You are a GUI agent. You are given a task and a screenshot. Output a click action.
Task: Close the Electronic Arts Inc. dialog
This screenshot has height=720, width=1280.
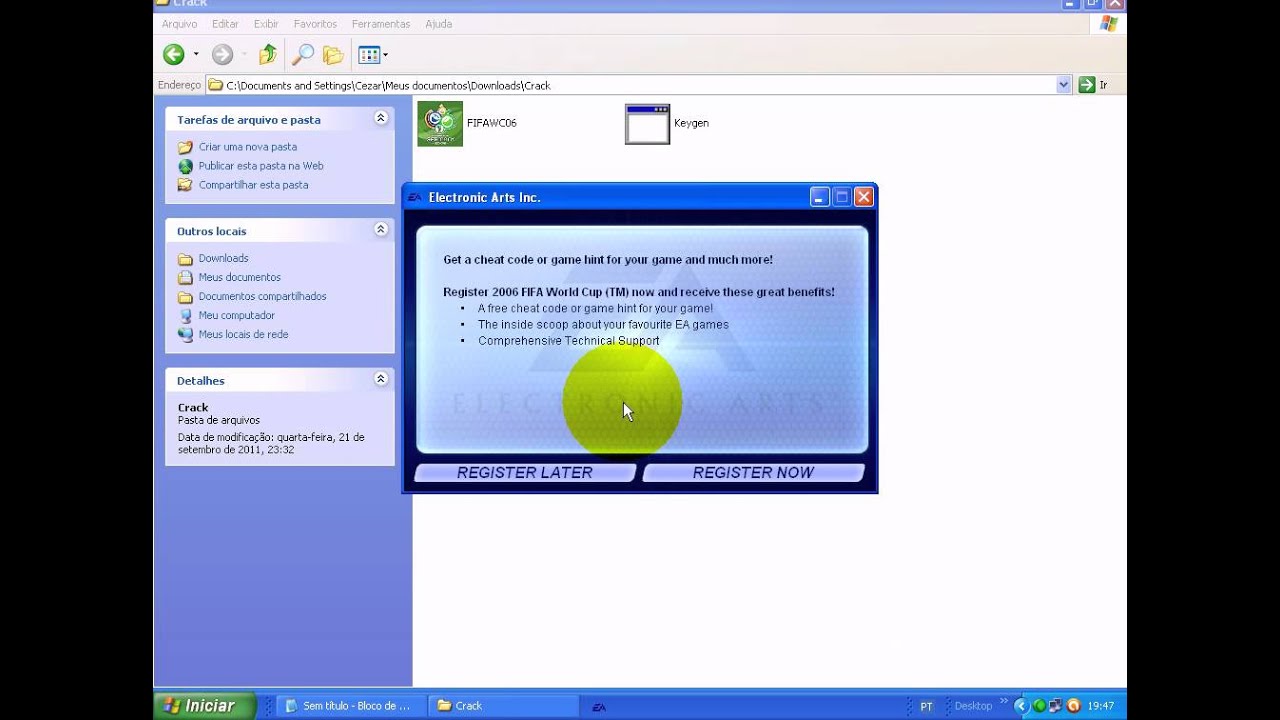[x=864, y=197]
